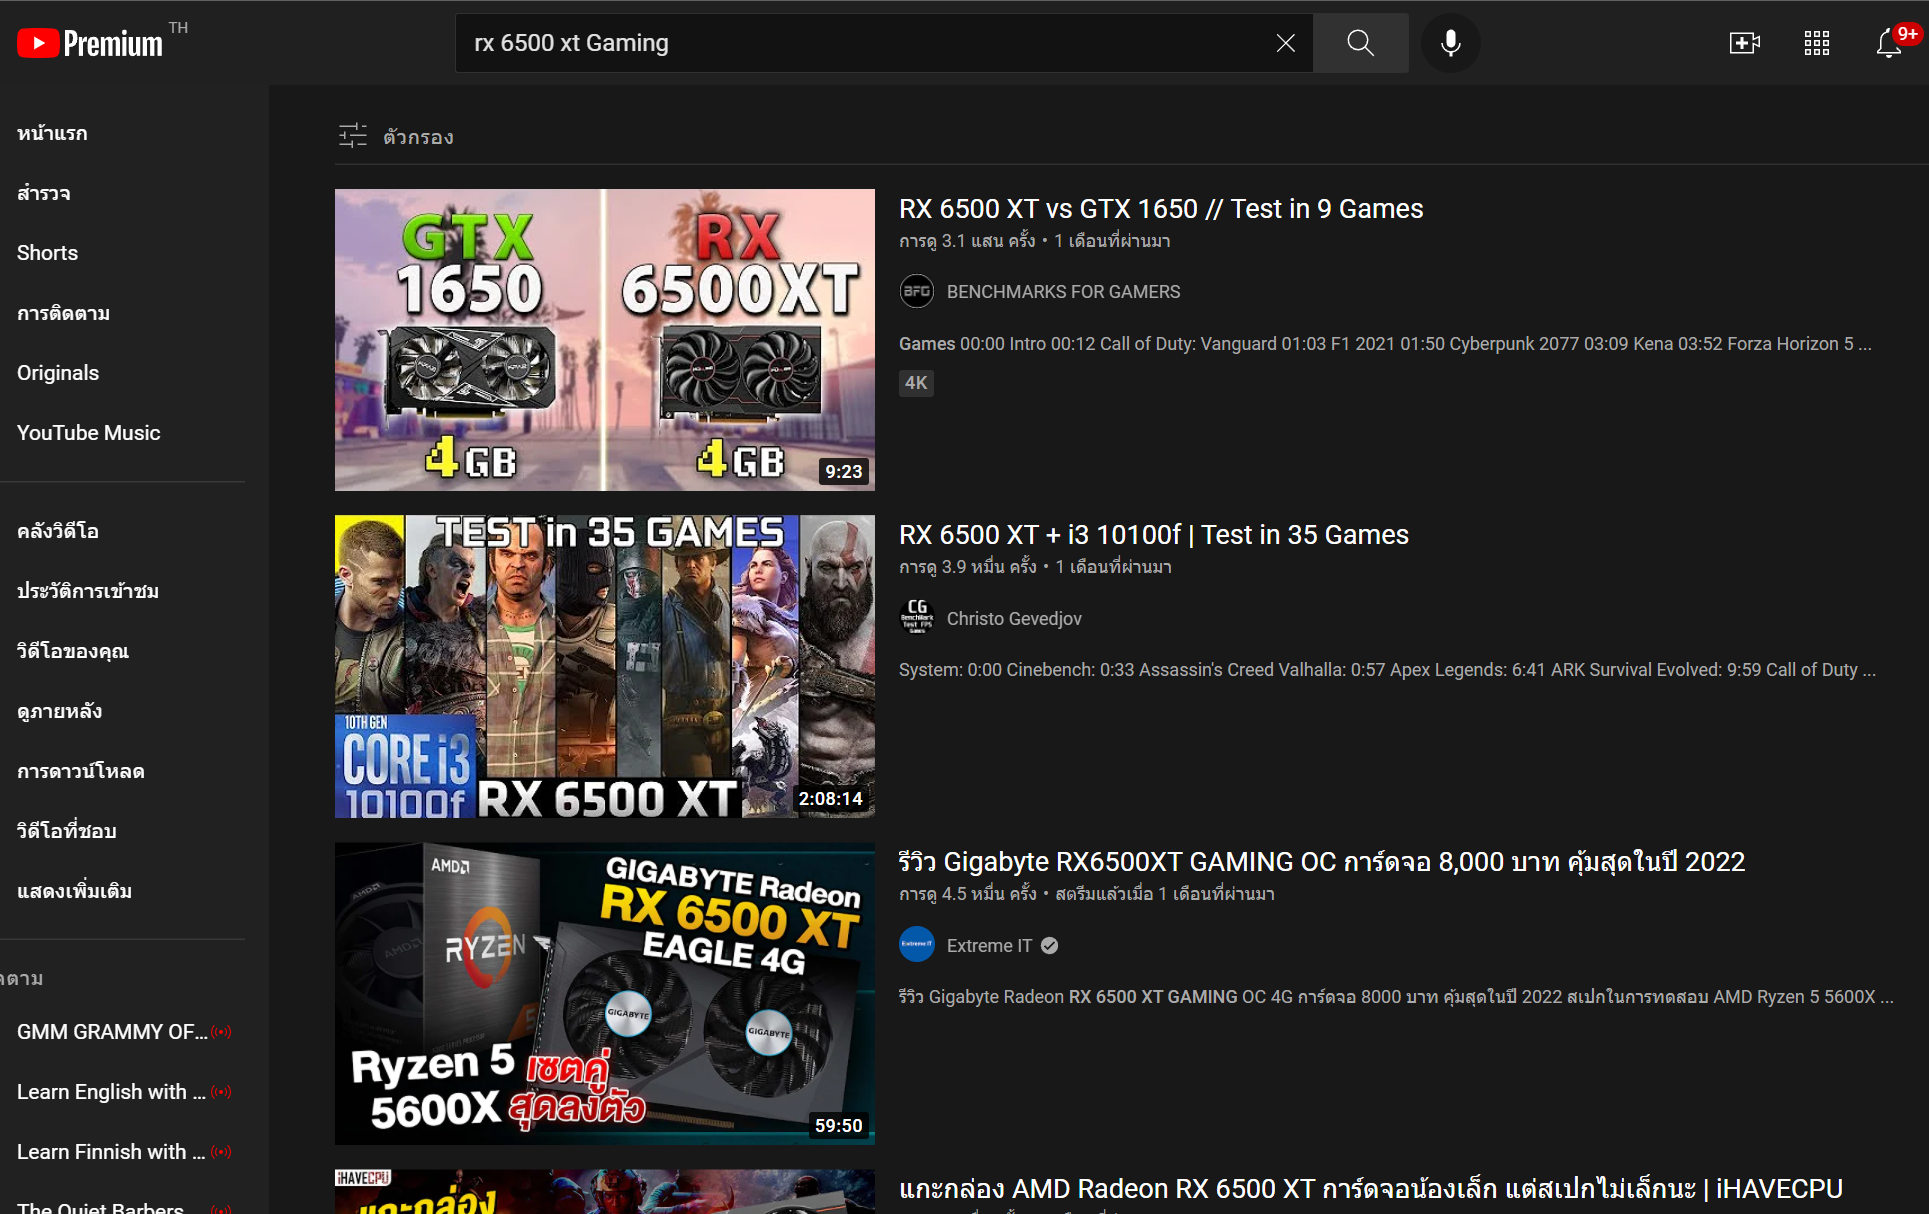Screen dimensions: 1929x1214
Task: Click the live indicator beside GMM GRAMMY
Action: 222,1032
